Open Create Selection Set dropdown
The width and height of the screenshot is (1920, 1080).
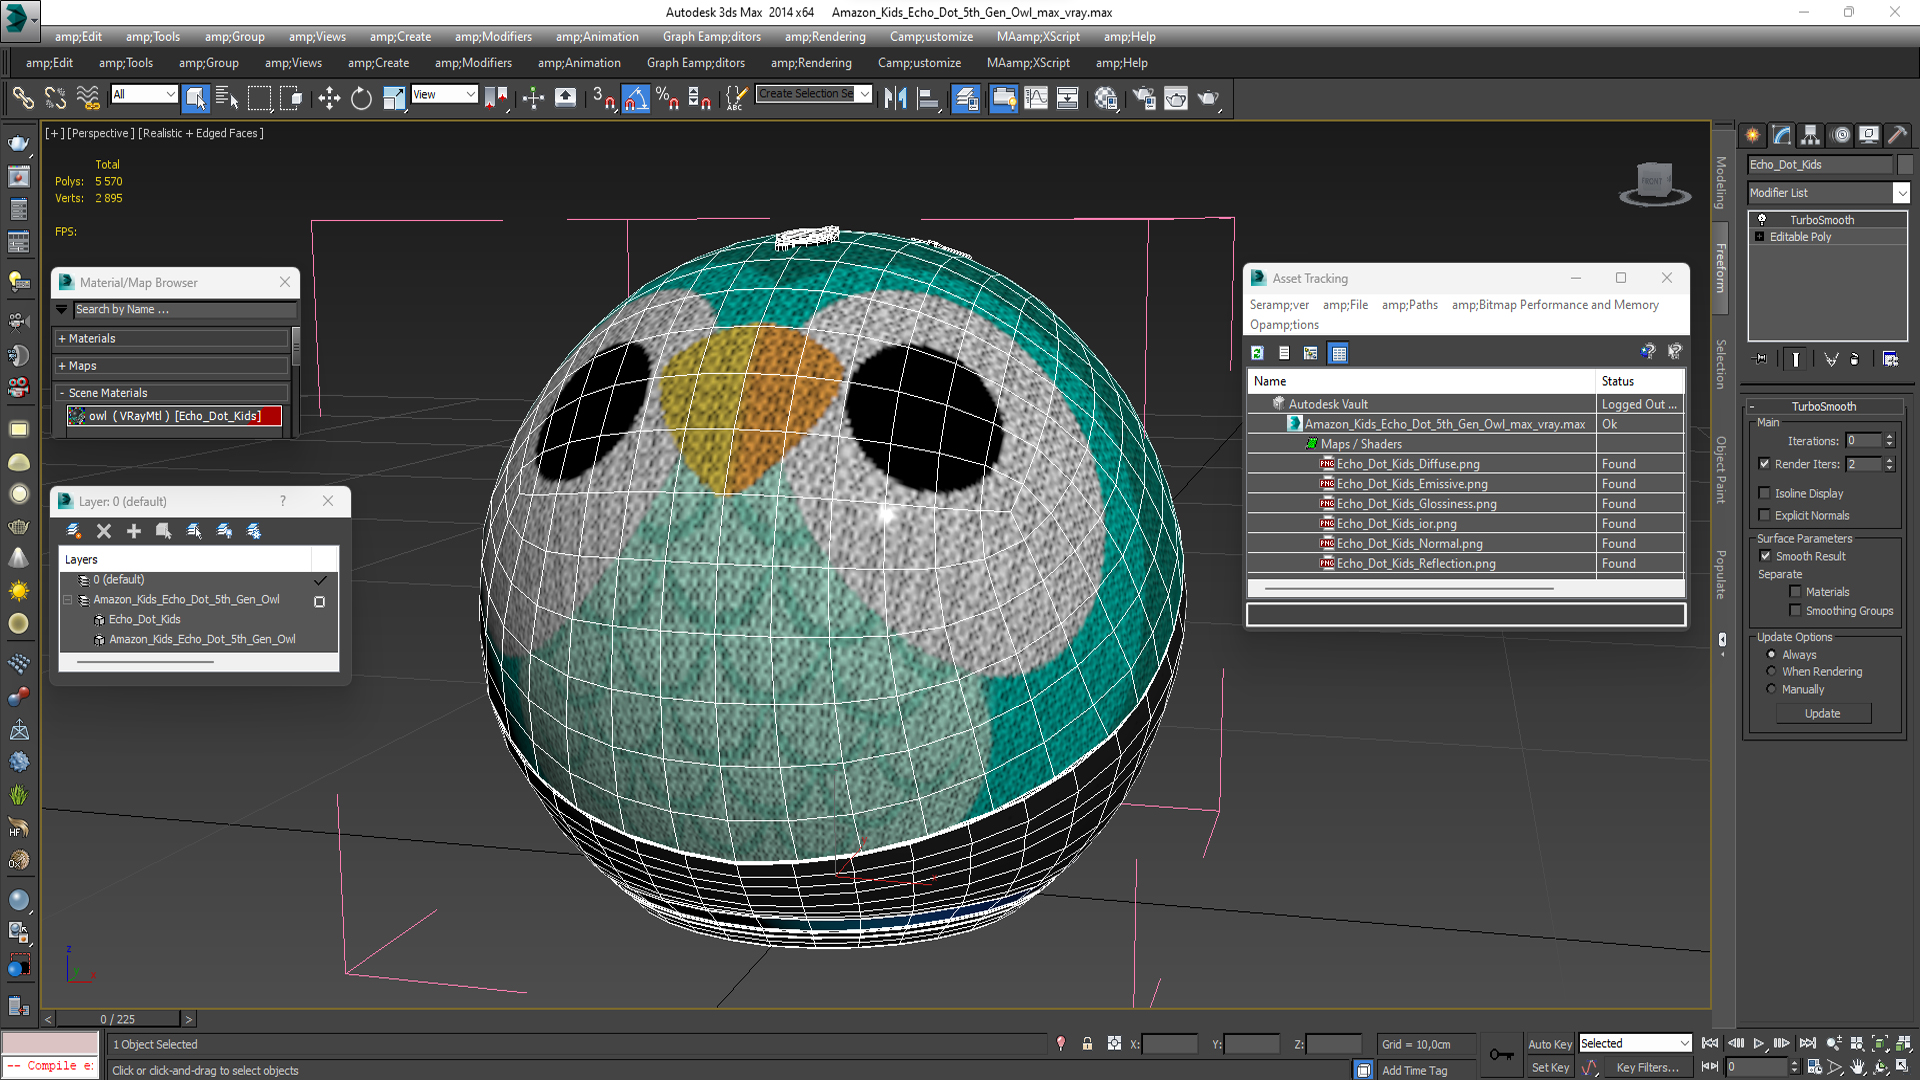click(x=814, y=94)
